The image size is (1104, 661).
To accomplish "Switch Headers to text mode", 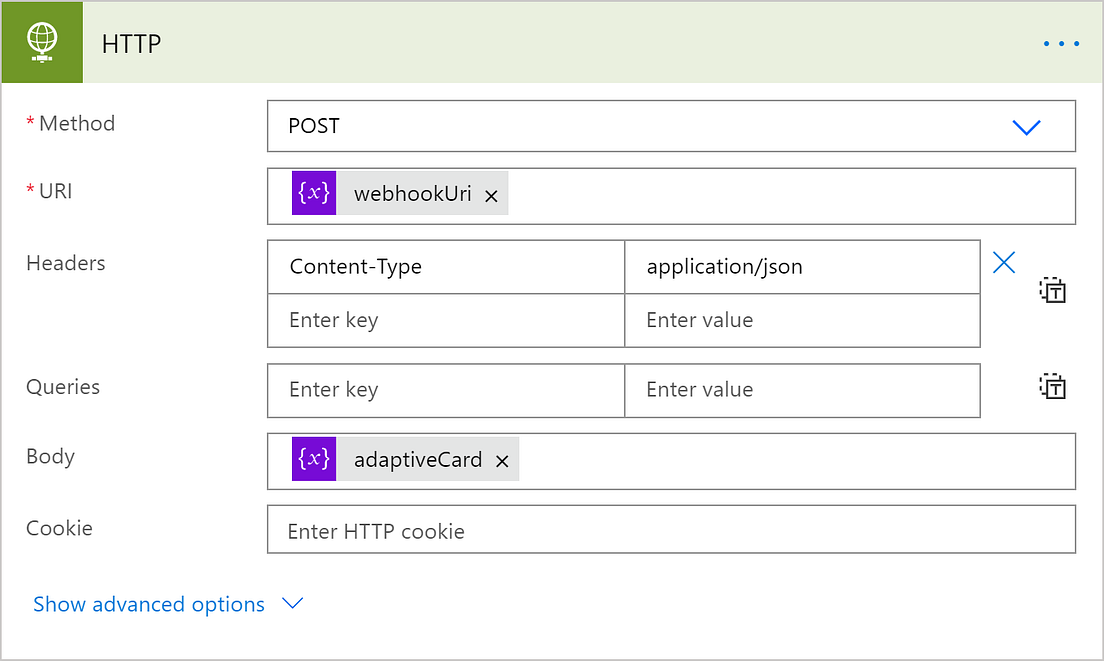I will [1052, 290].
